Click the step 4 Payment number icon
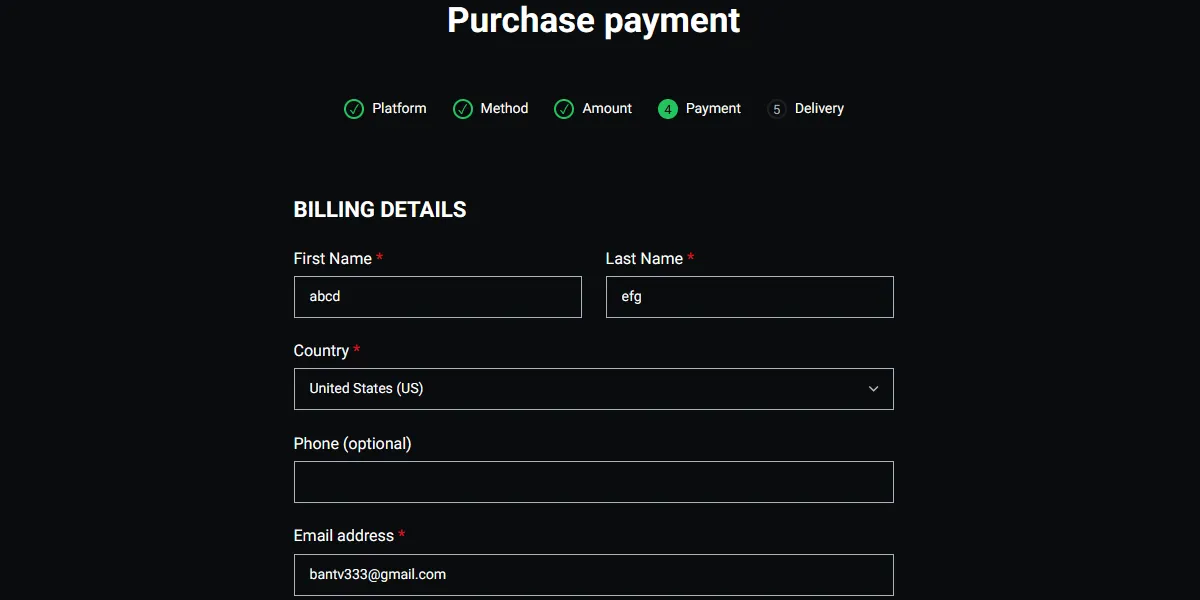 click(x=668, y=109)
